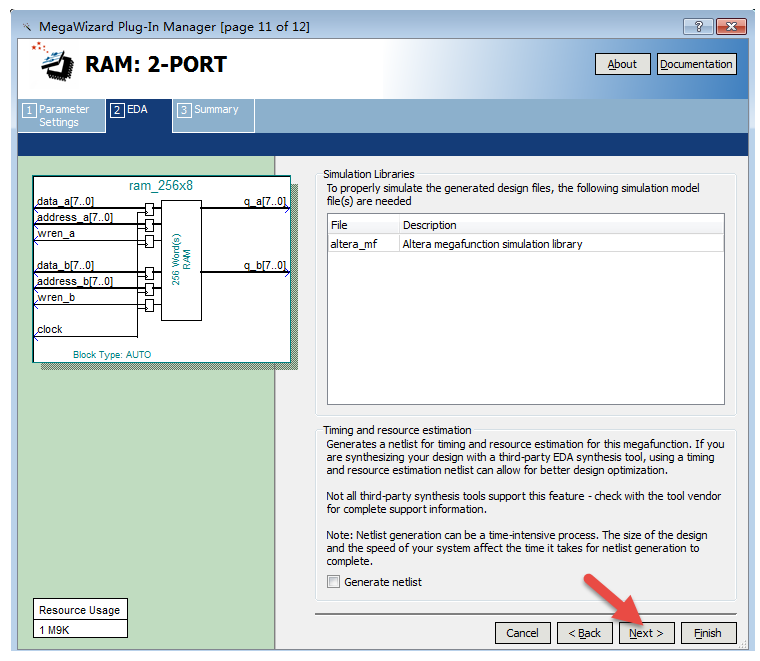This screenshot has width=760, height=661.
Task: Click the Finish button
Action: click(x=709, y=633)
